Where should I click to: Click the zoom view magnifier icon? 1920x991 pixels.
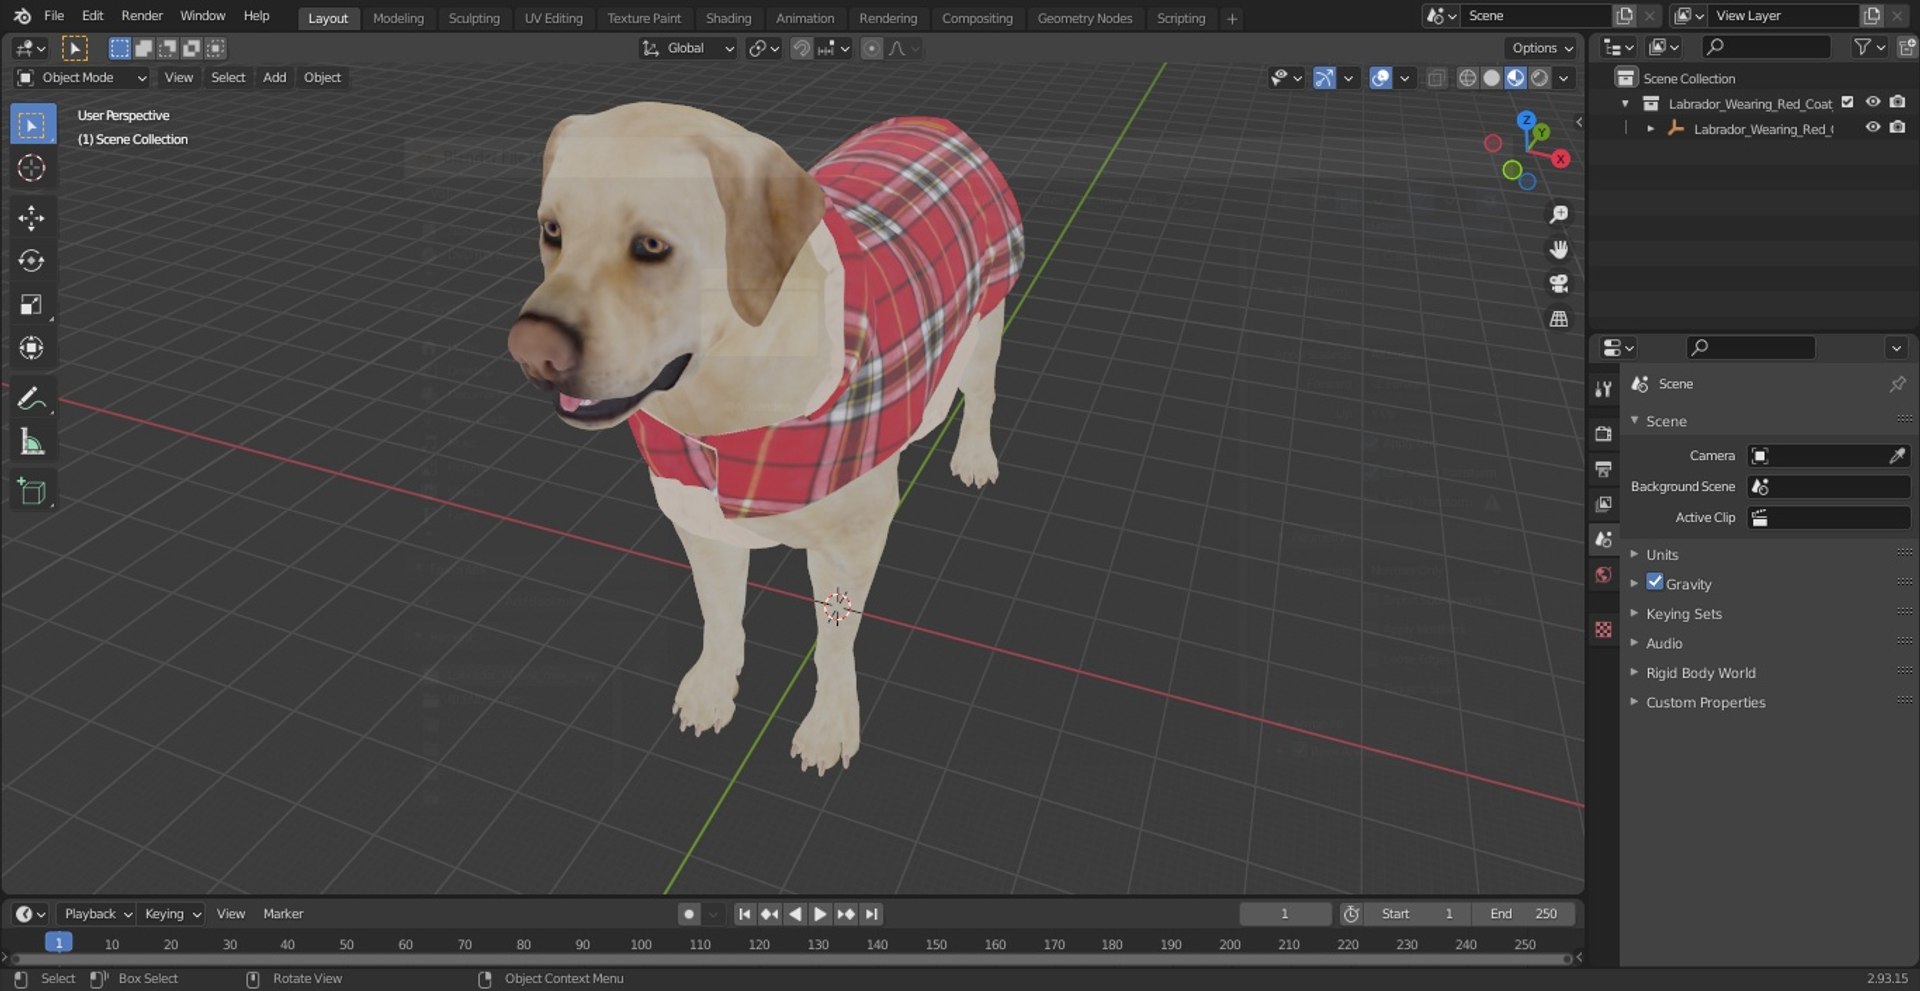click(1558, 214)
